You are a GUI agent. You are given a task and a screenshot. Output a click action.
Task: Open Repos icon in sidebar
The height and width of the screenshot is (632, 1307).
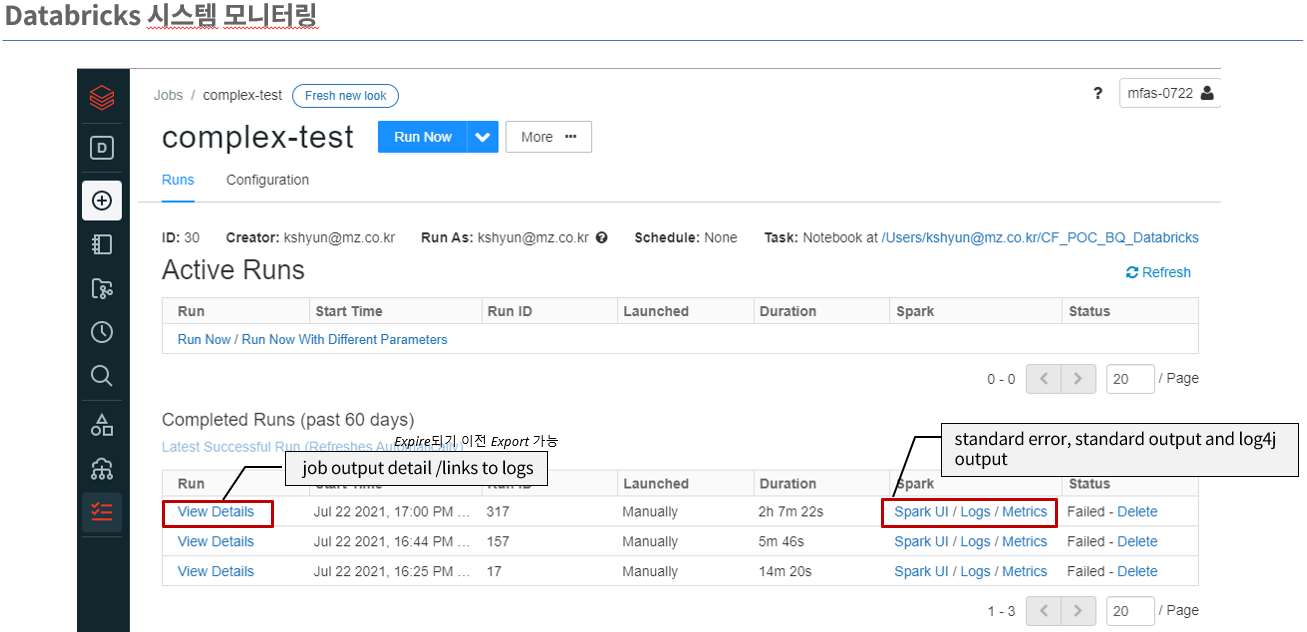(x=102, y=289)
